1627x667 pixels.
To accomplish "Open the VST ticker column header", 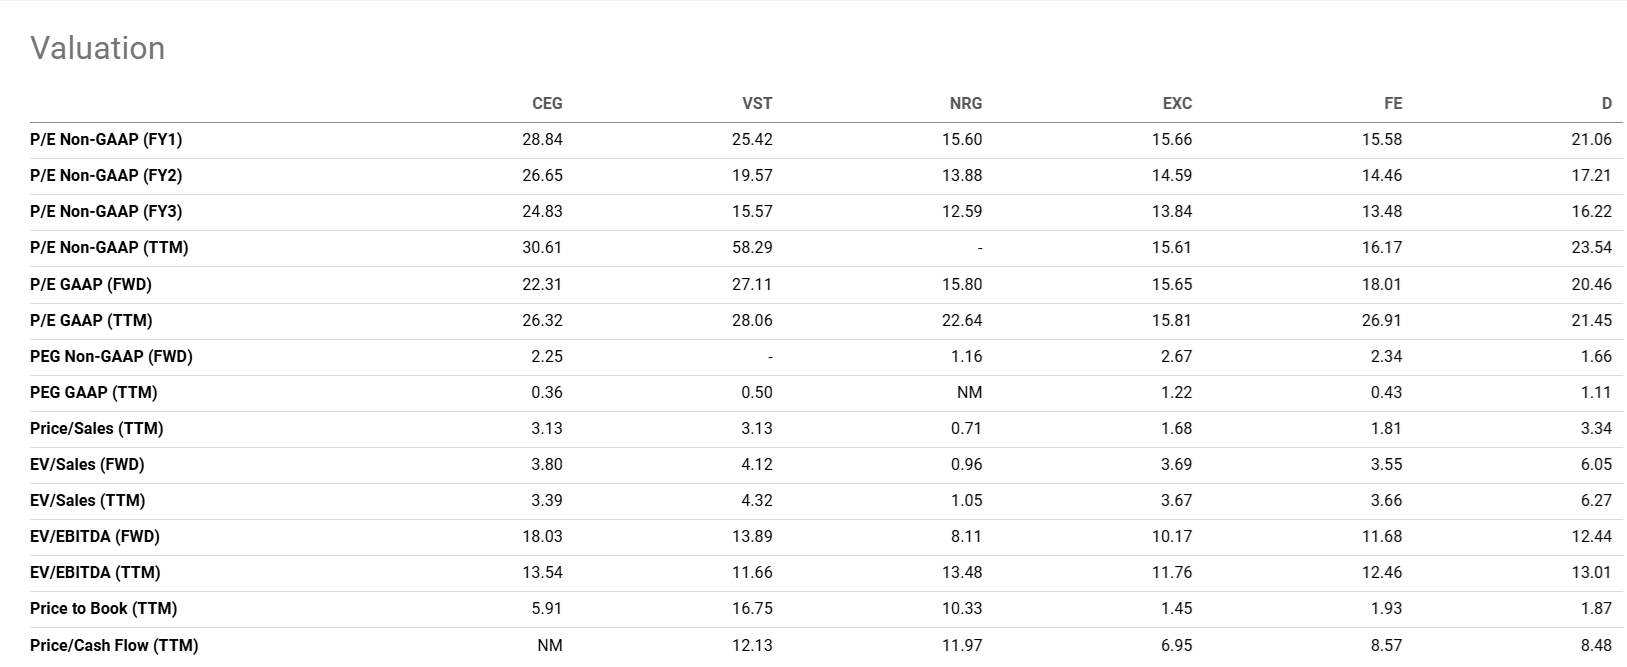I will tap(756, 103).
